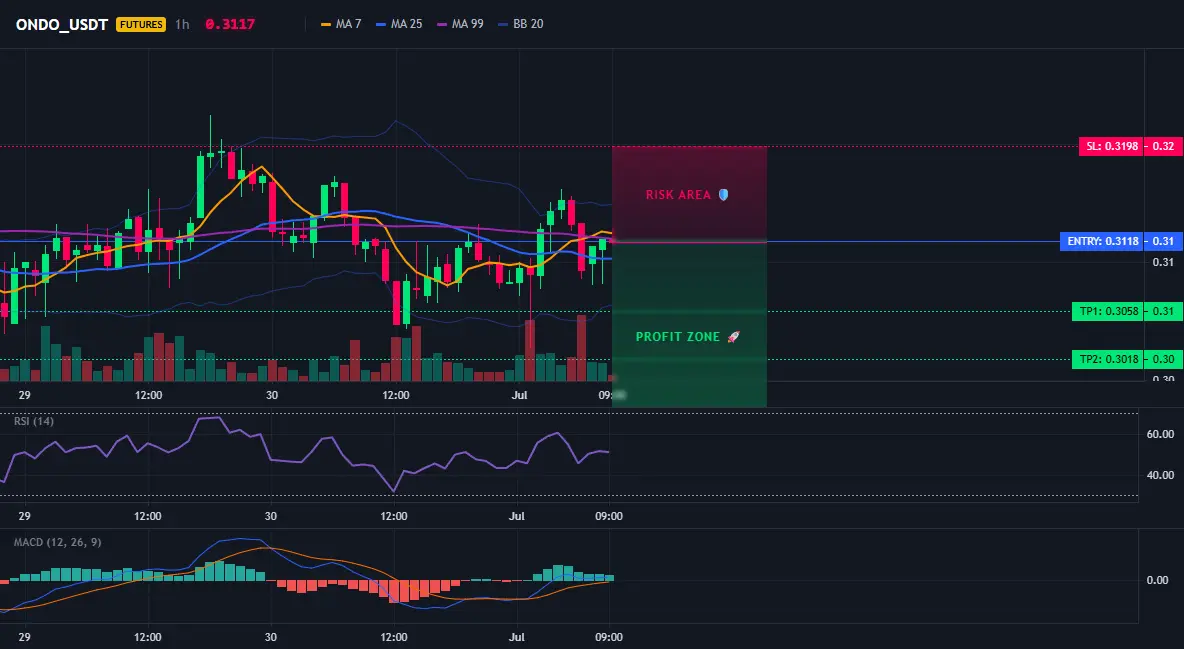Toggle the MA 7 legend item

click(341, 24)
